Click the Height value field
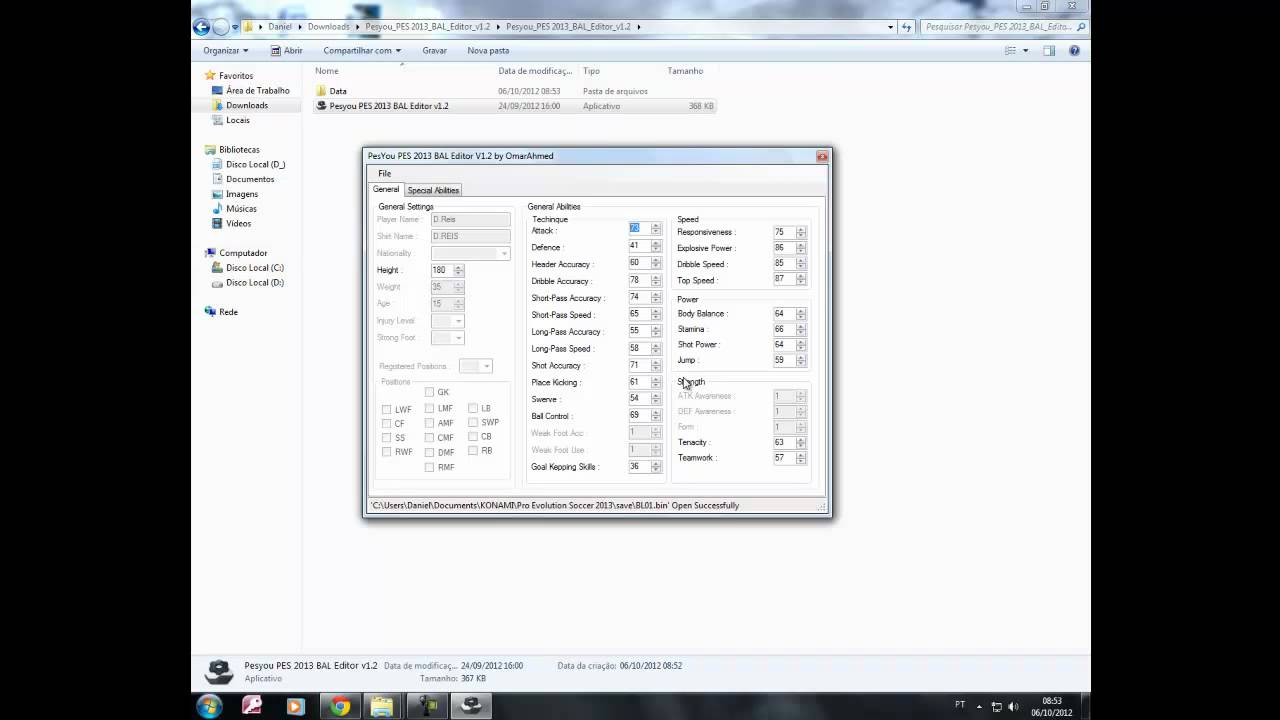 coord(442,270)
